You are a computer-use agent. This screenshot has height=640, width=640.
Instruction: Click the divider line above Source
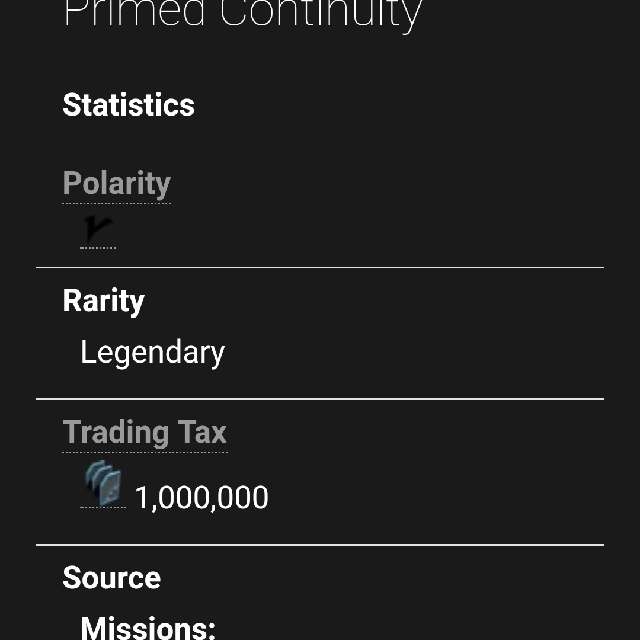[x=320, y=545]
